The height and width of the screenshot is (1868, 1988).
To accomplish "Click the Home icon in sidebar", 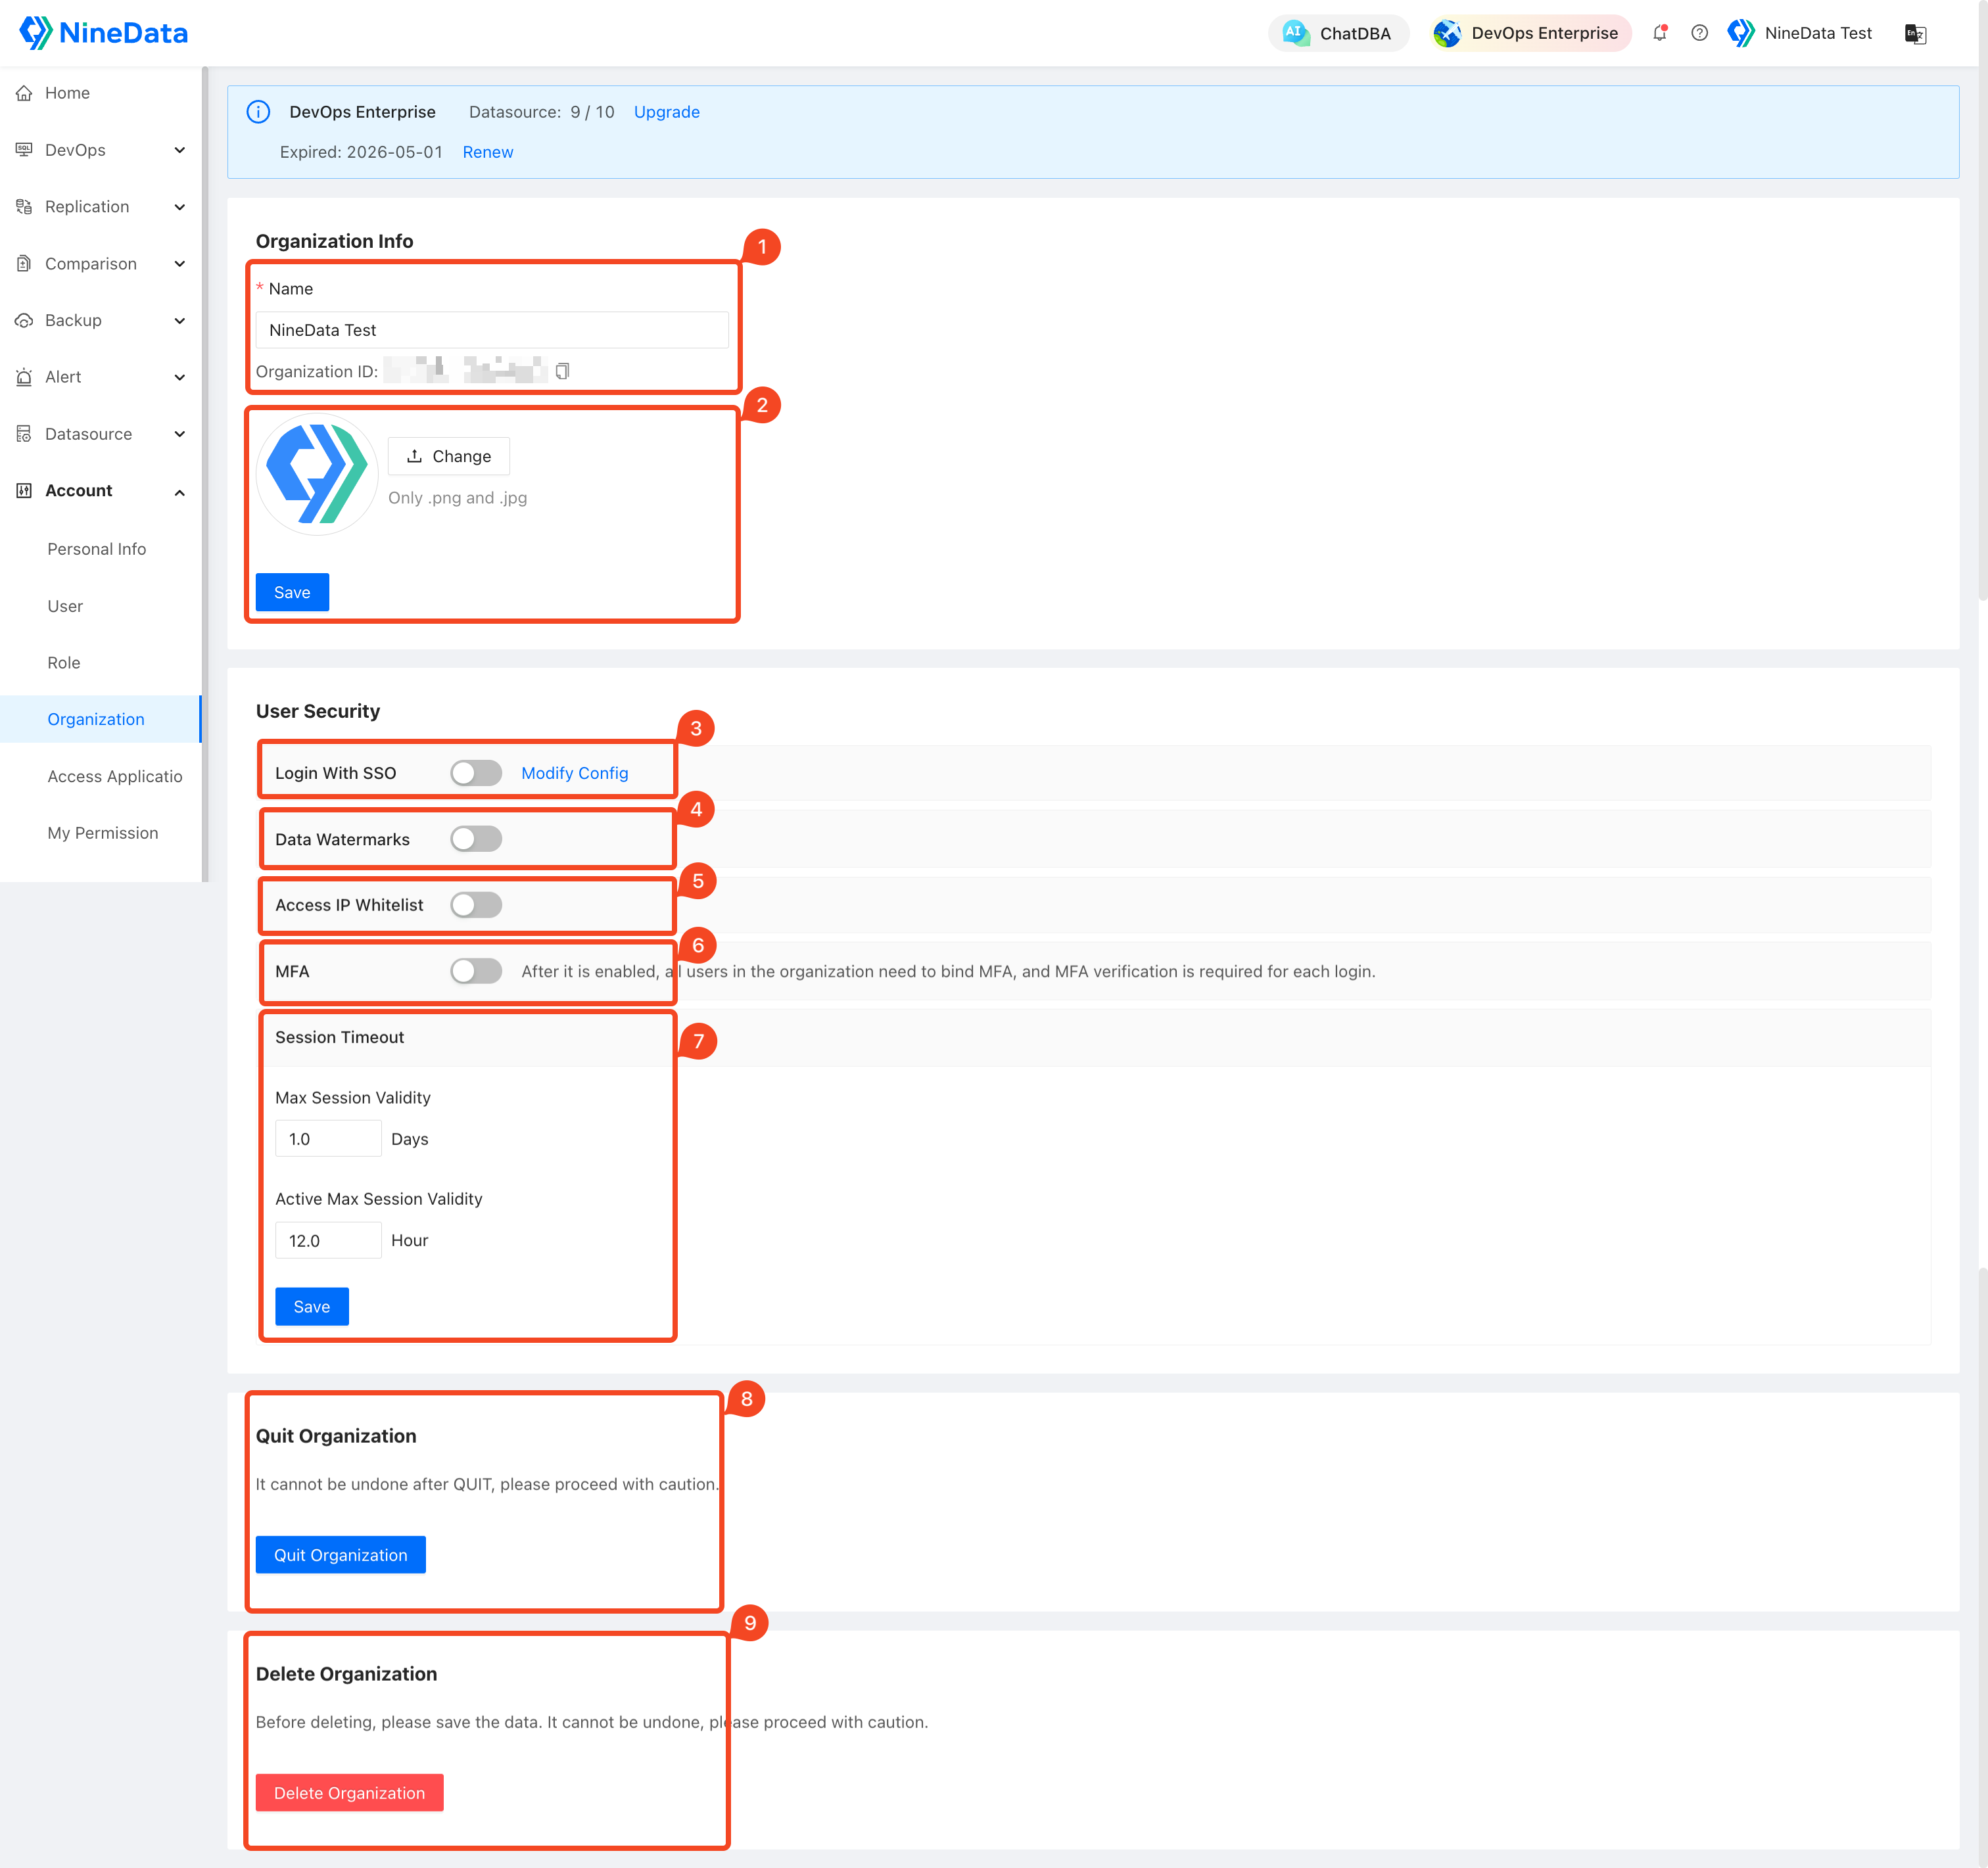I will click(x=24, y=93).
